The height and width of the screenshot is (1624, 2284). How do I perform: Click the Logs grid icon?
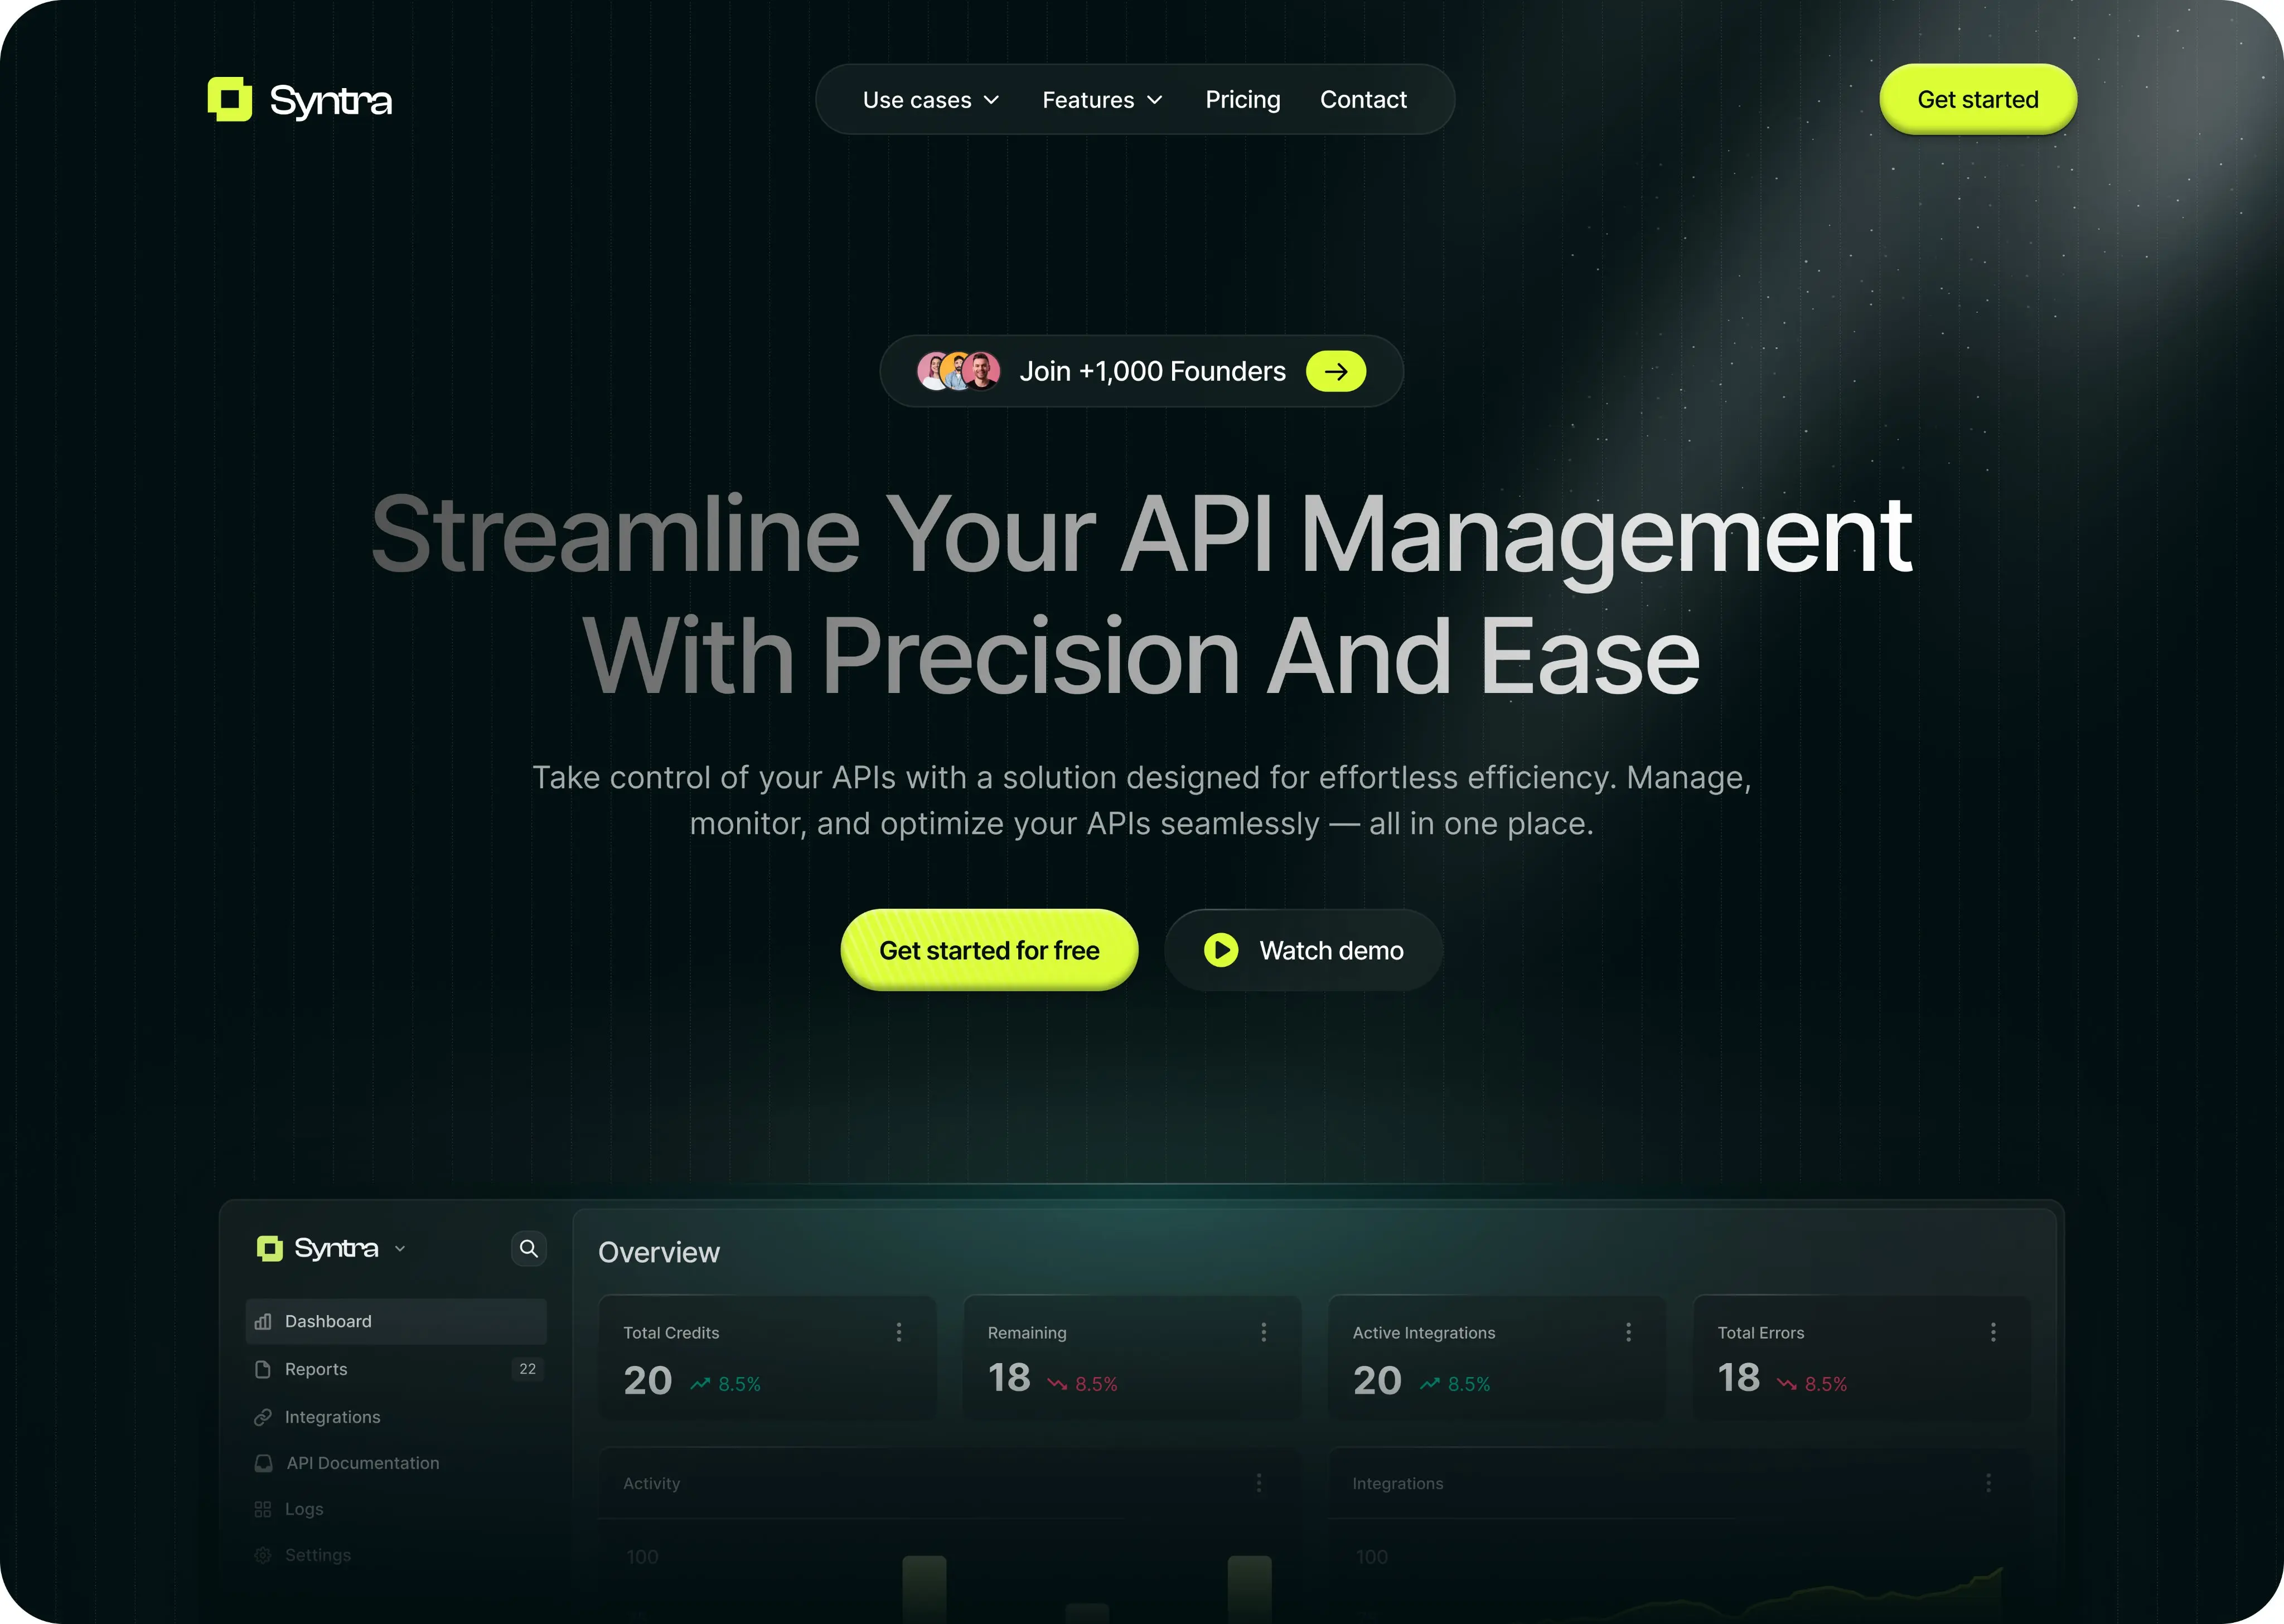pyautogui.click(x=263, y=1509)
